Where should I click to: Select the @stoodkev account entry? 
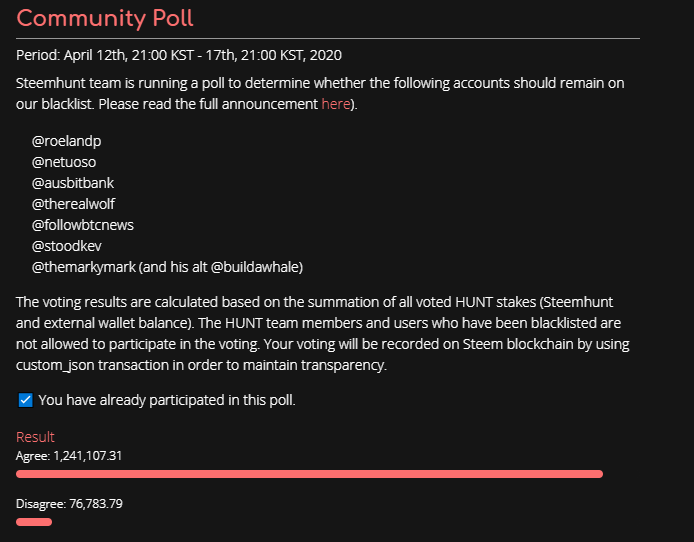pos(67,246)
